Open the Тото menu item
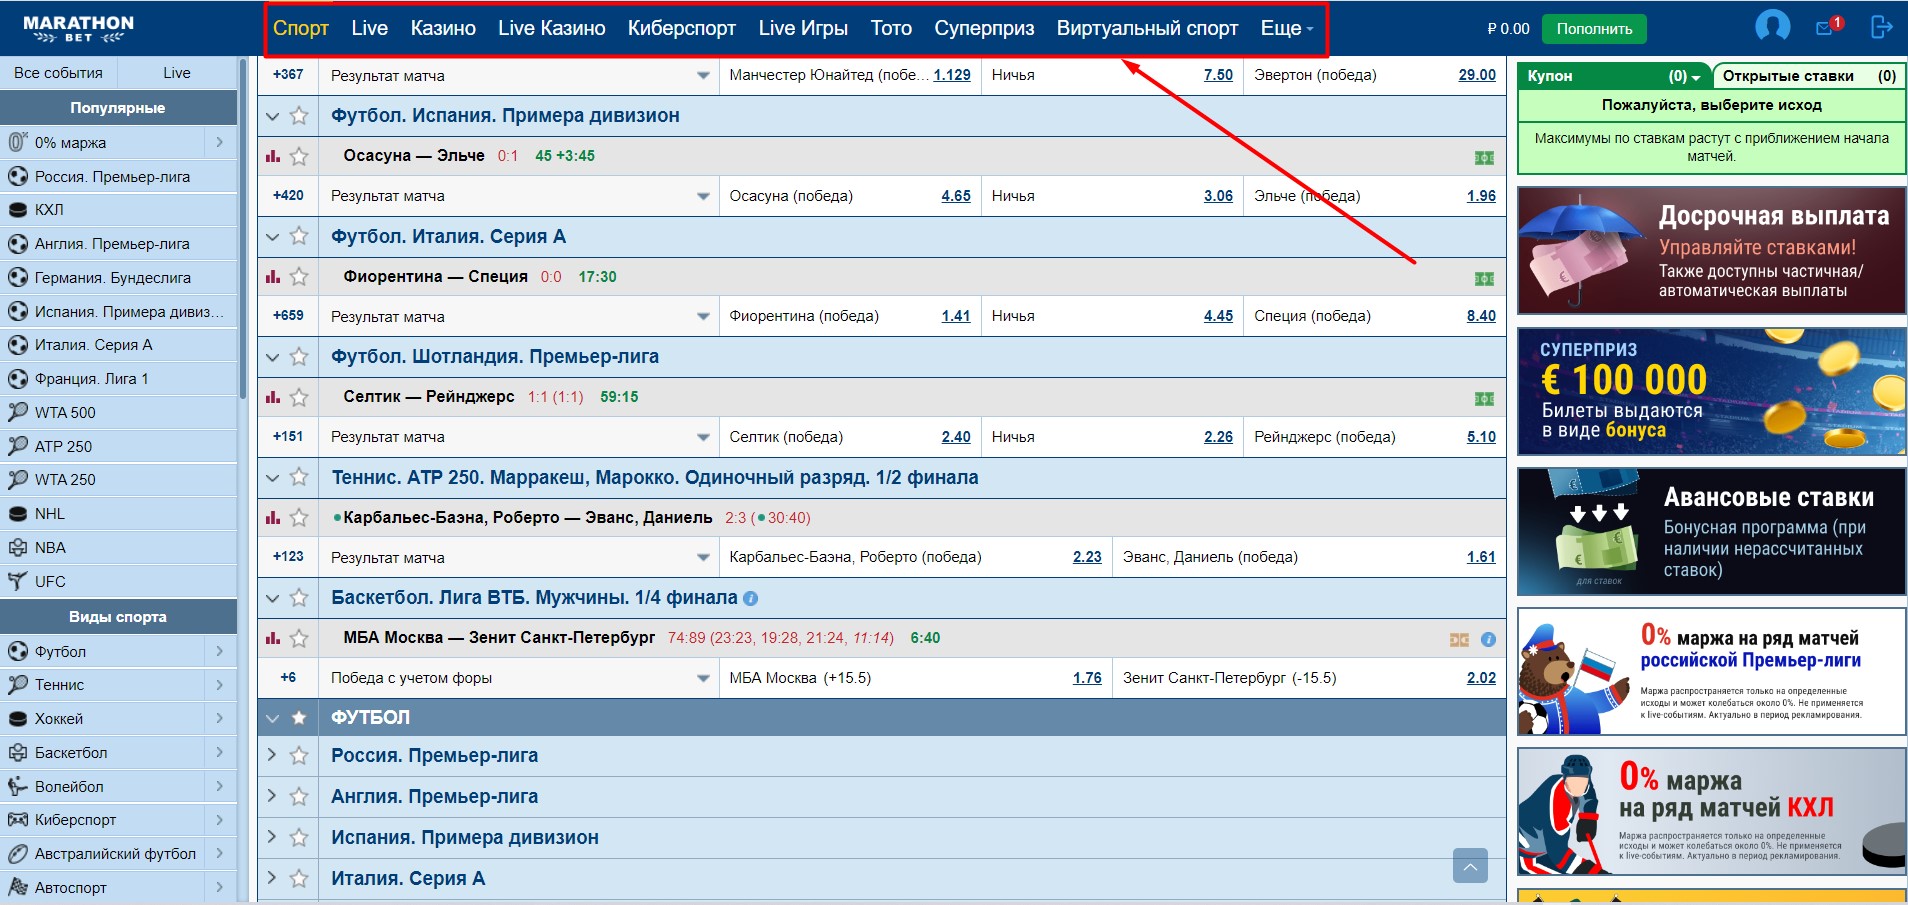This screenshot has height=905, width=1908. (891, 28)
